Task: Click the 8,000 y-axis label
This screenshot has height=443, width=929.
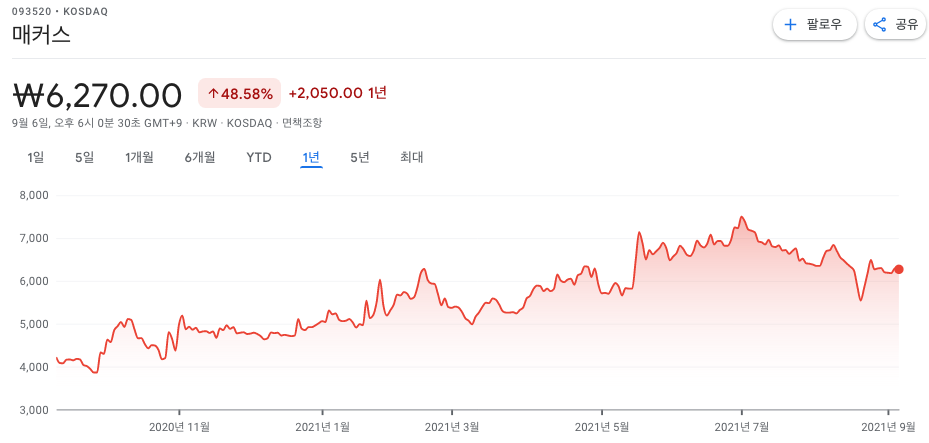Action: pos(36,195)
